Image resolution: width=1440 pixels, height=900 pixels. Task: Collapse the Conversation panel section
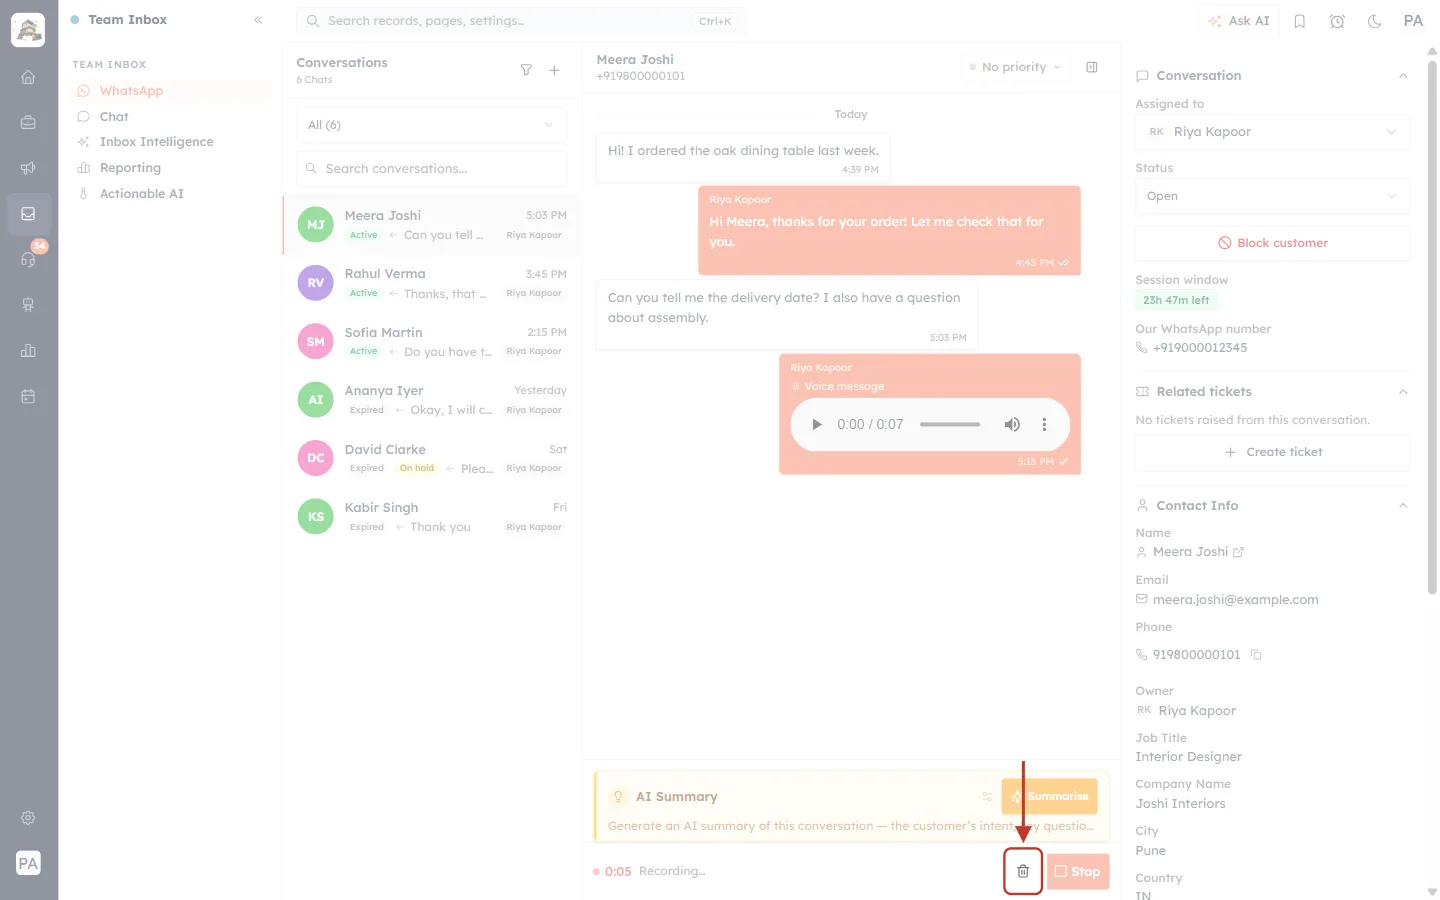coord(1403,76)
